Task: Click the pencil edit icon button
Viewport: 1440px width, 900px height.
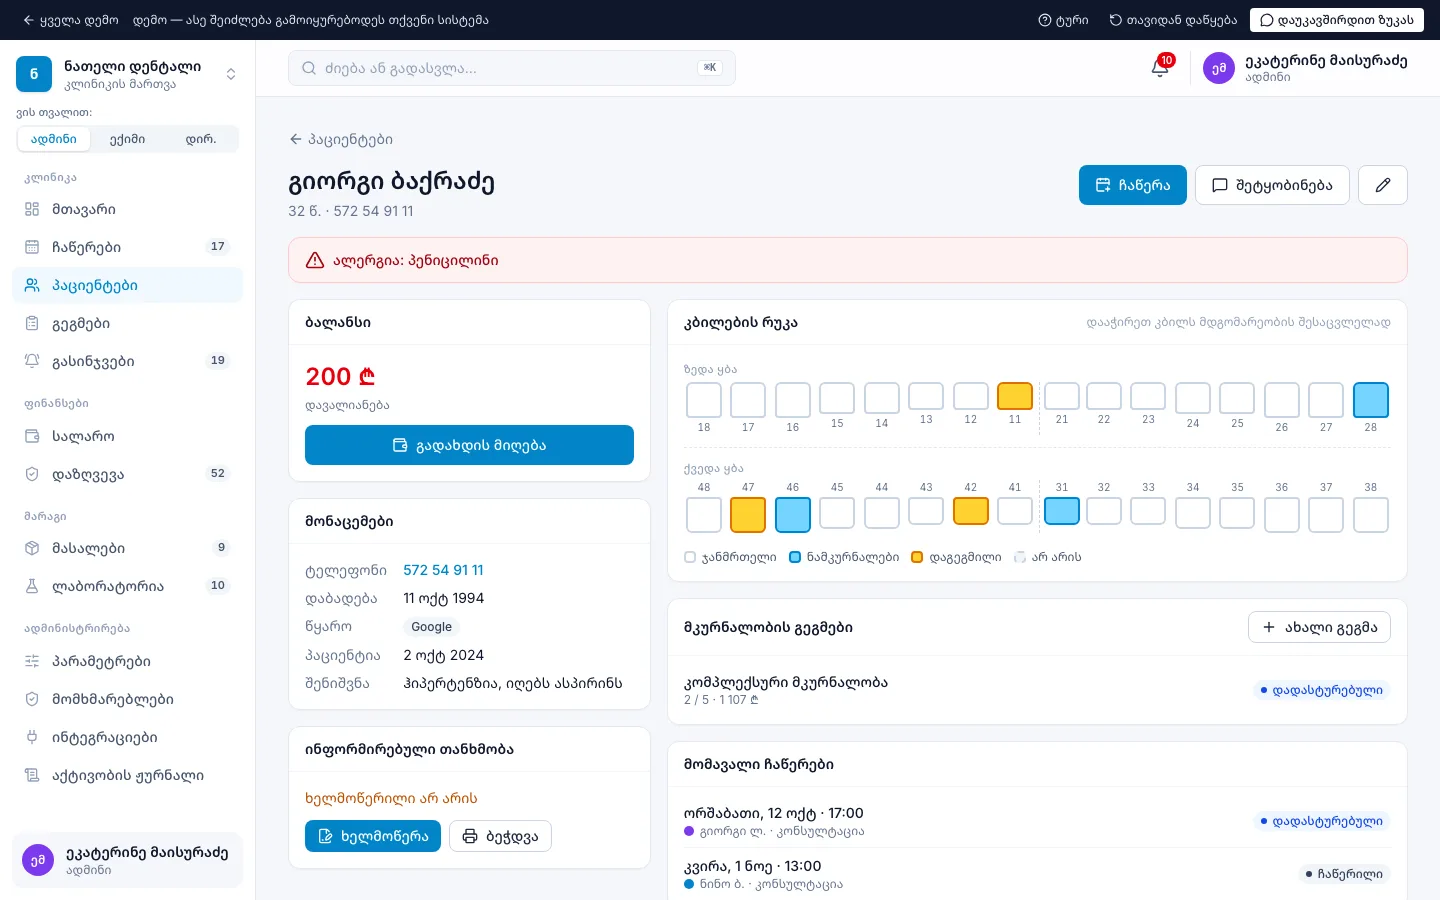Action: (x=1383, y=185)
